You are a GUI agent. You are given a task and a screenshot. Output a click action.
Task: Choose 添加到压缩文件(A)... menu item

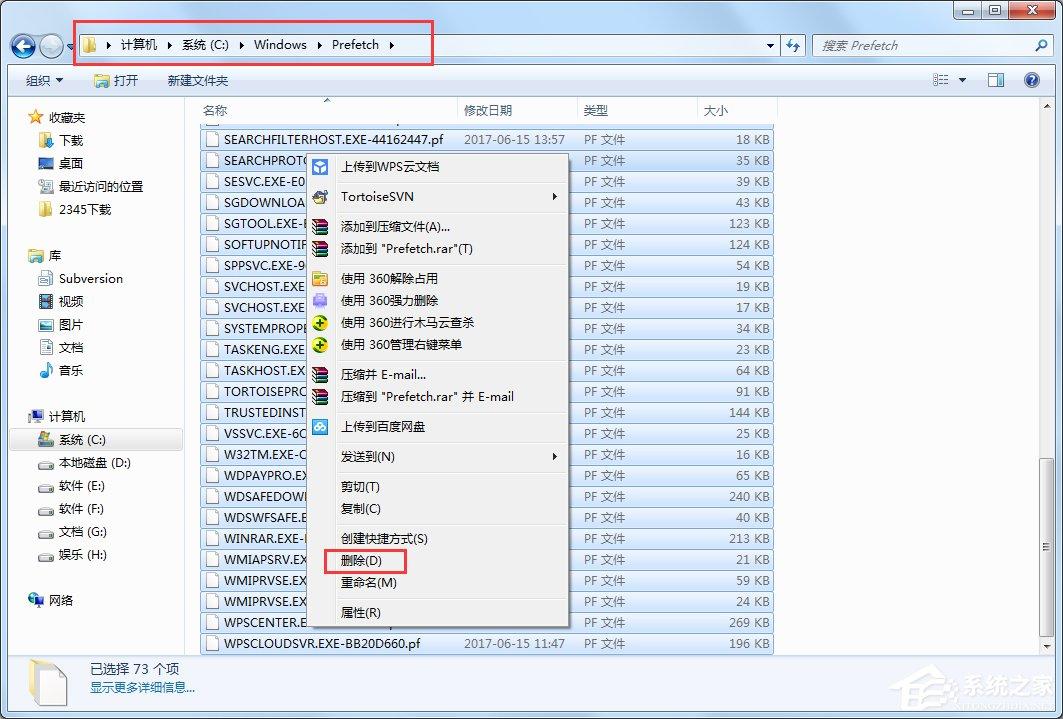(439, 227)
